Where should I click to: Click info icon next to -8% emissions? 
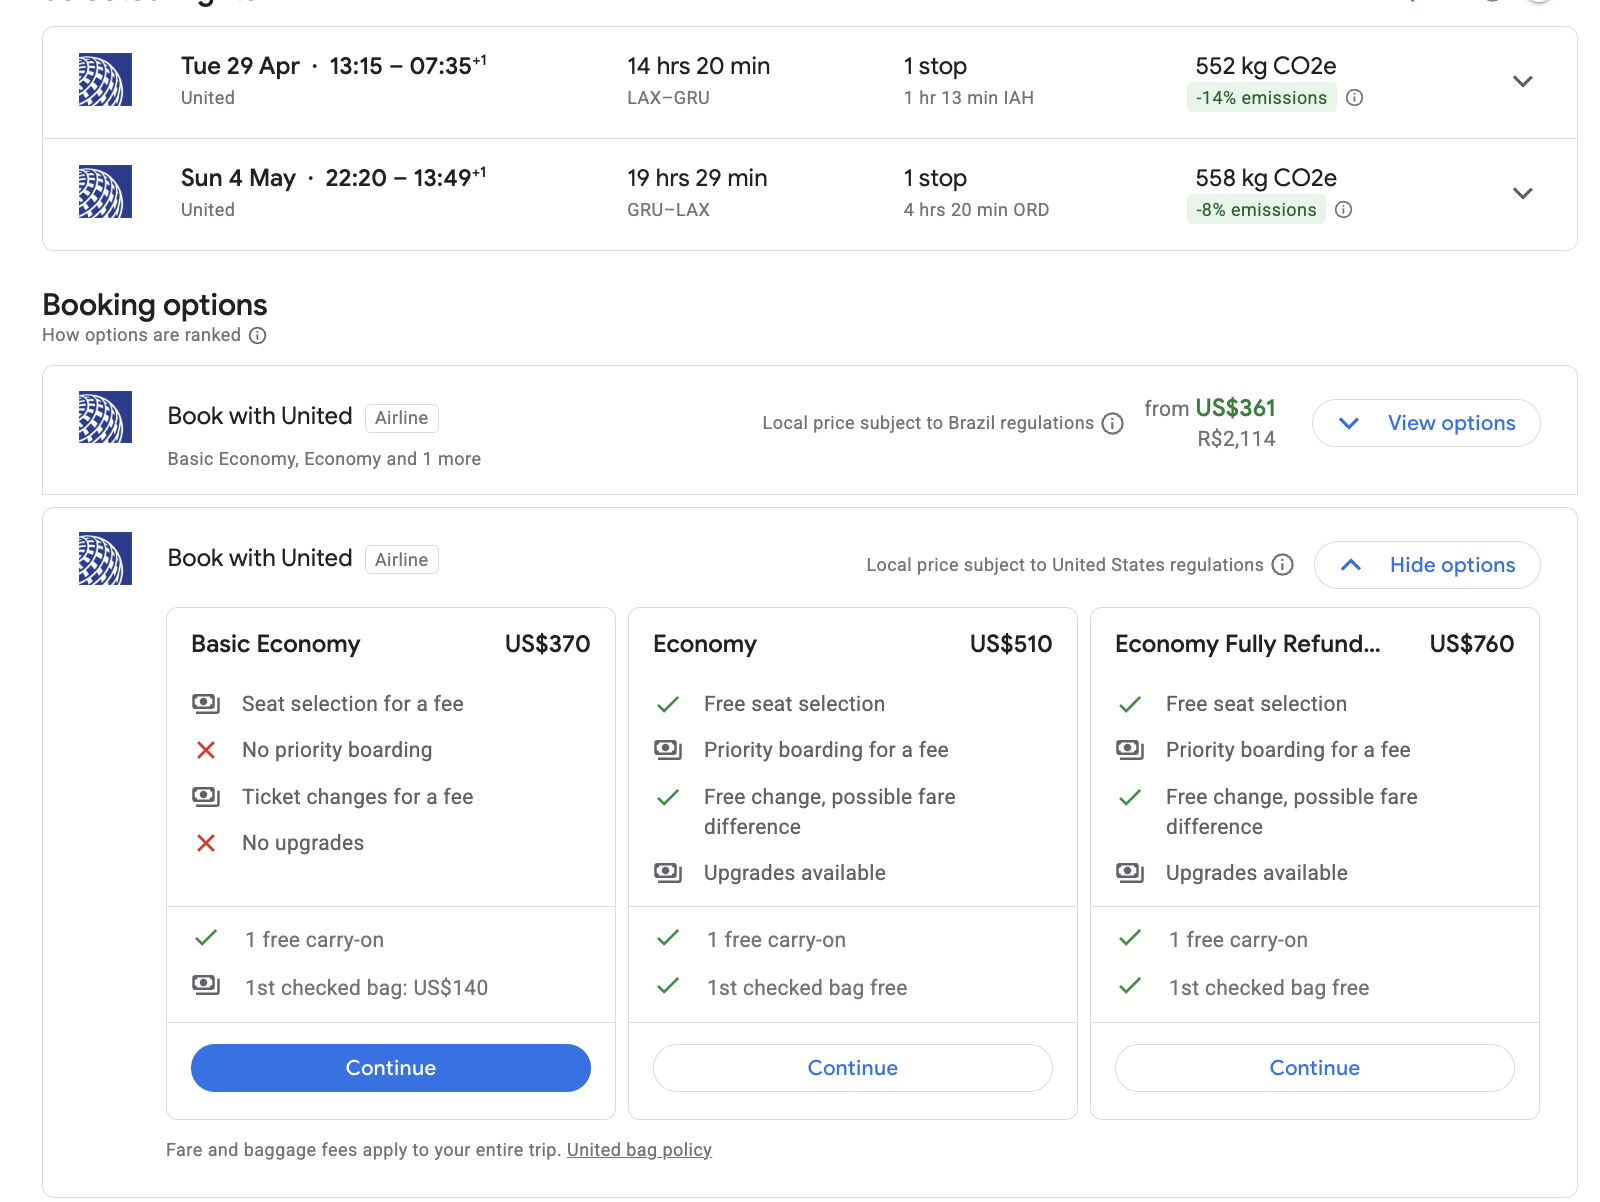1344,210
